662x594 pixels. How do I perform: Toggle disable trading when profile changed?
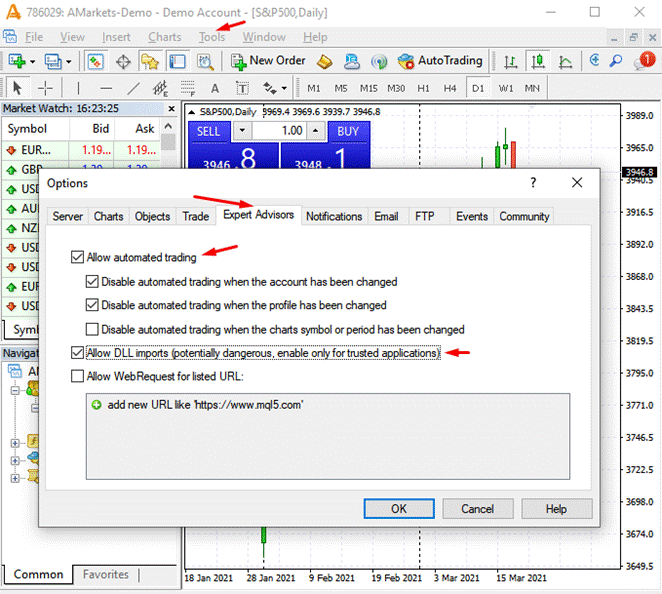(92, 305)
